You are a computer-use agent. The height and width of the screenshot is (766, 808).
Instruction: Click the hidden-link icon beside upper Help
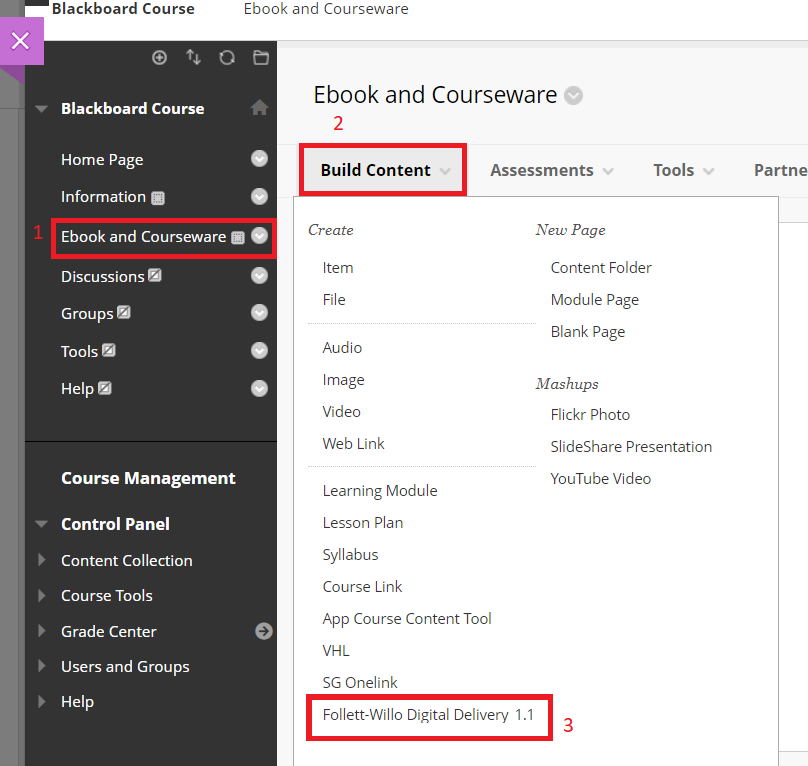point(105,388)
